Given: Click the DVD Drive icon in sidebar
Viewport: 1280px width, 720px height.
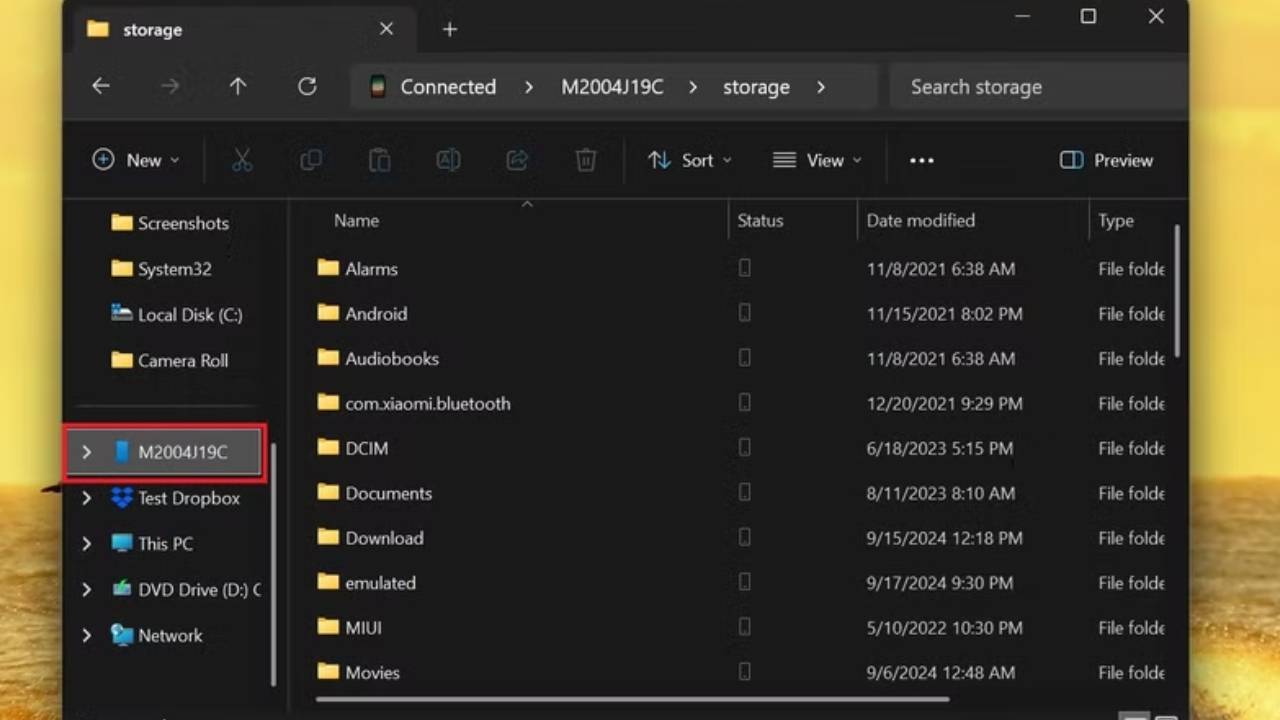Looking at the screenshot, I should pyautogui.click(x=122, y=589).
